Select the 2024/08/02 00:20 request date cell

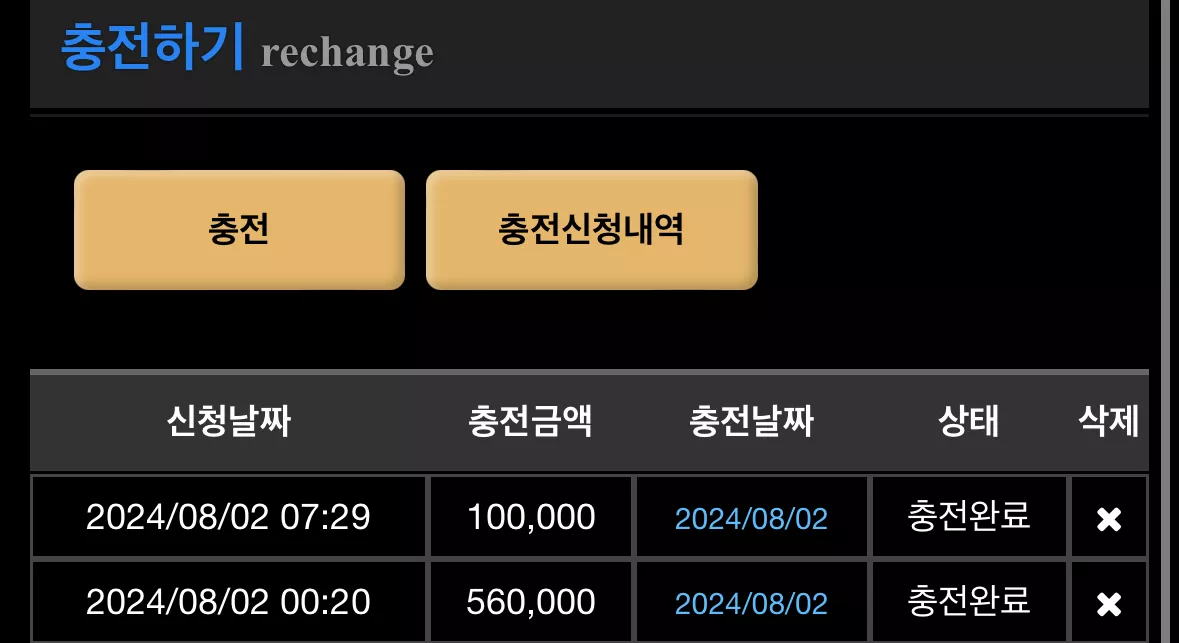tap(229, 602)
